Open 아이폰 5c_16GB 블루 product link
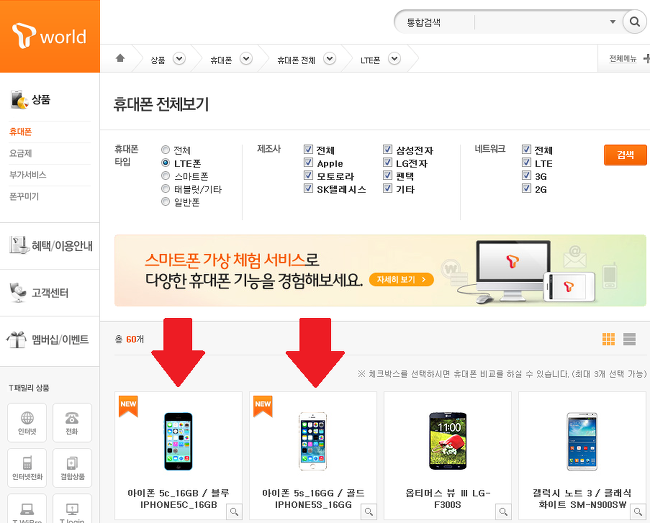 pos(178,499)
